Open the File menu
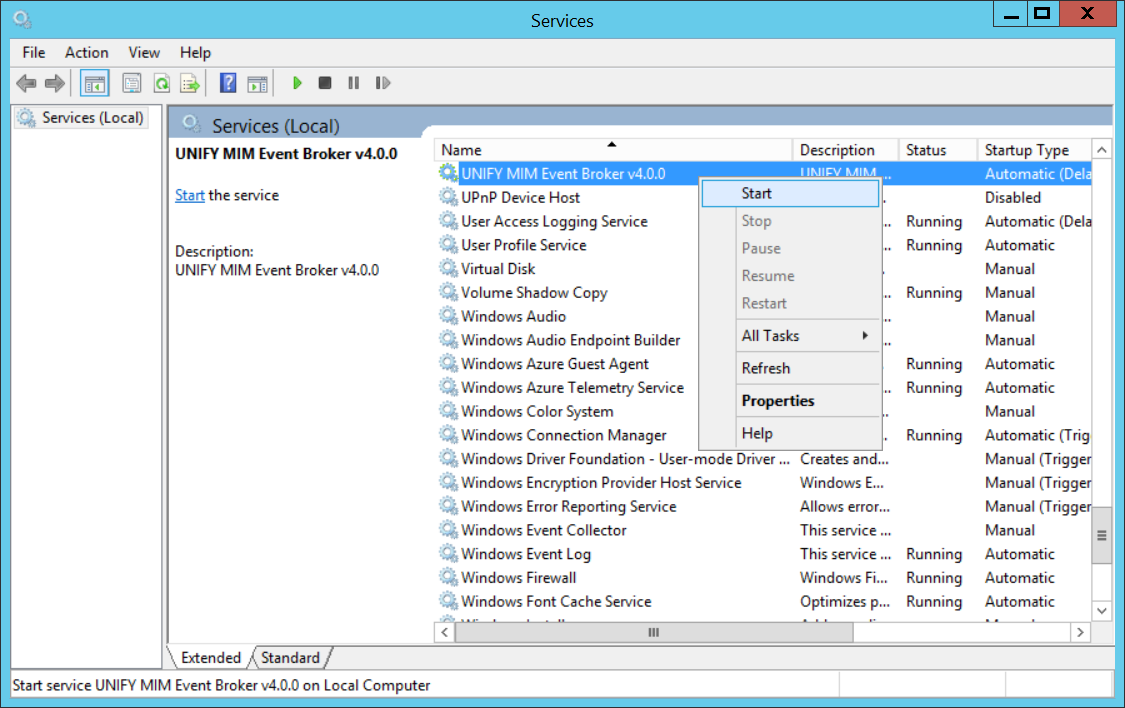Screen dimensions: 1125x708 pyautogui.click(x=34, y=52)
